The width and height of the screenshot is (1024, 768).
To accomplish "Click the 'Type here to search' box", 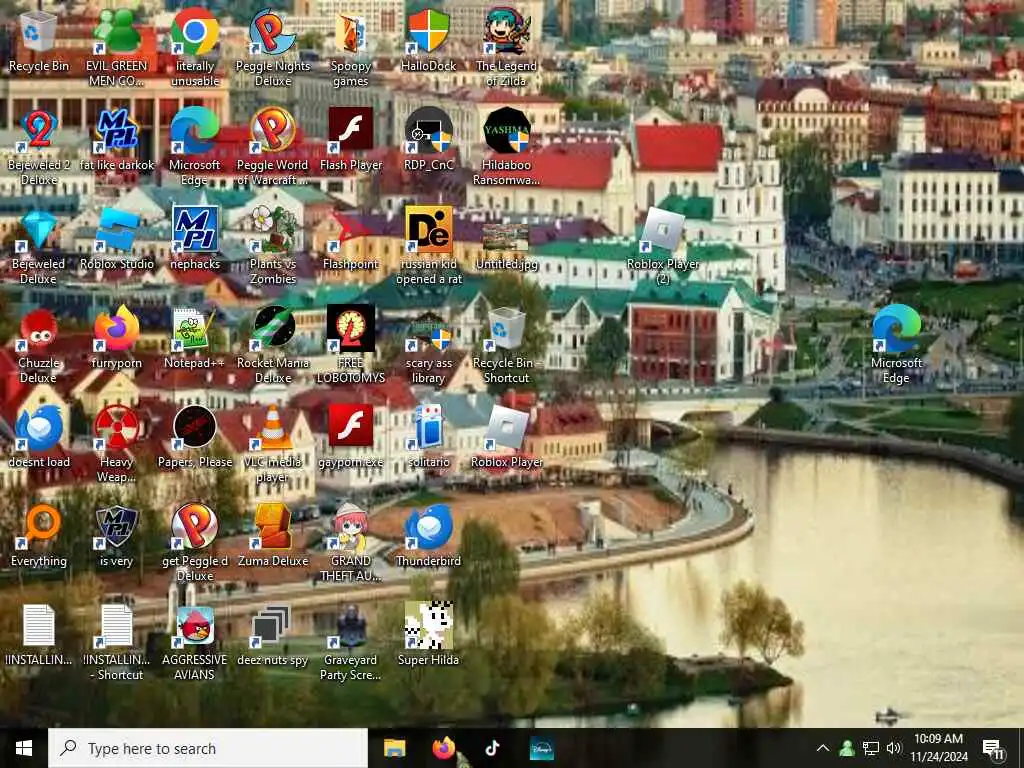I will [208, 748].
